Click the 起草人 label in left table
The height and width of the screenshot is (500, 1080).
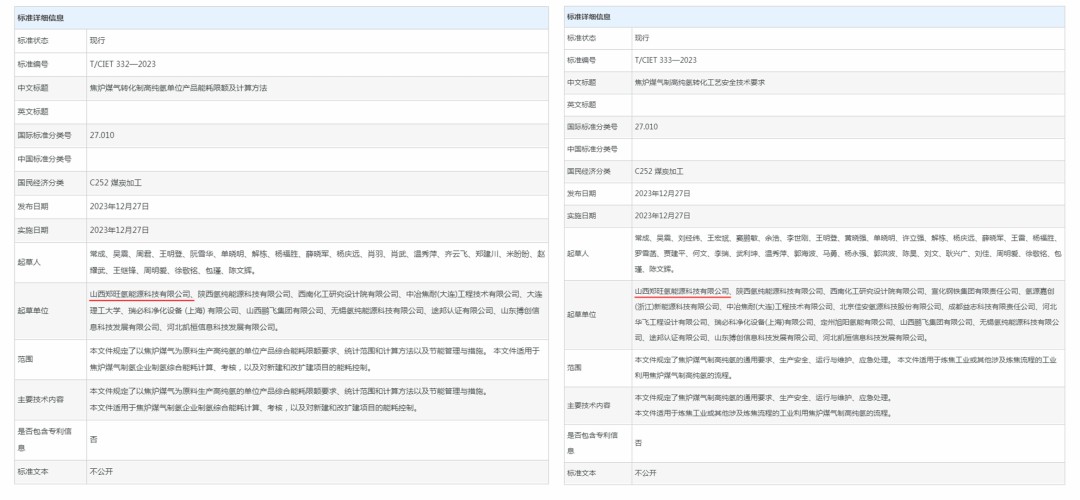tap(30, 262)
